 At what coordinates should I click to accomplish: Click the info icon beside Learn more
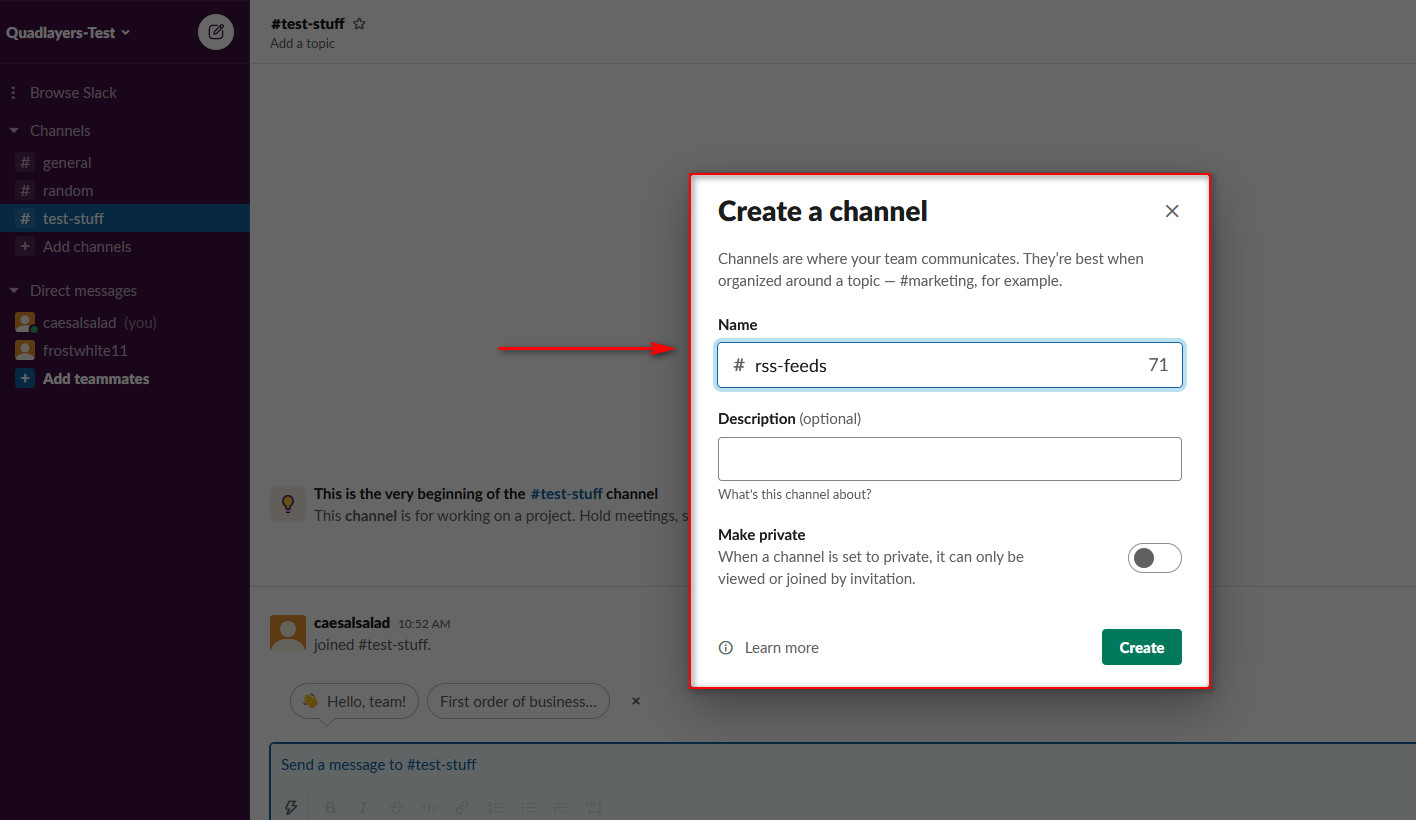pyautogui.click(x=726, y=648)
